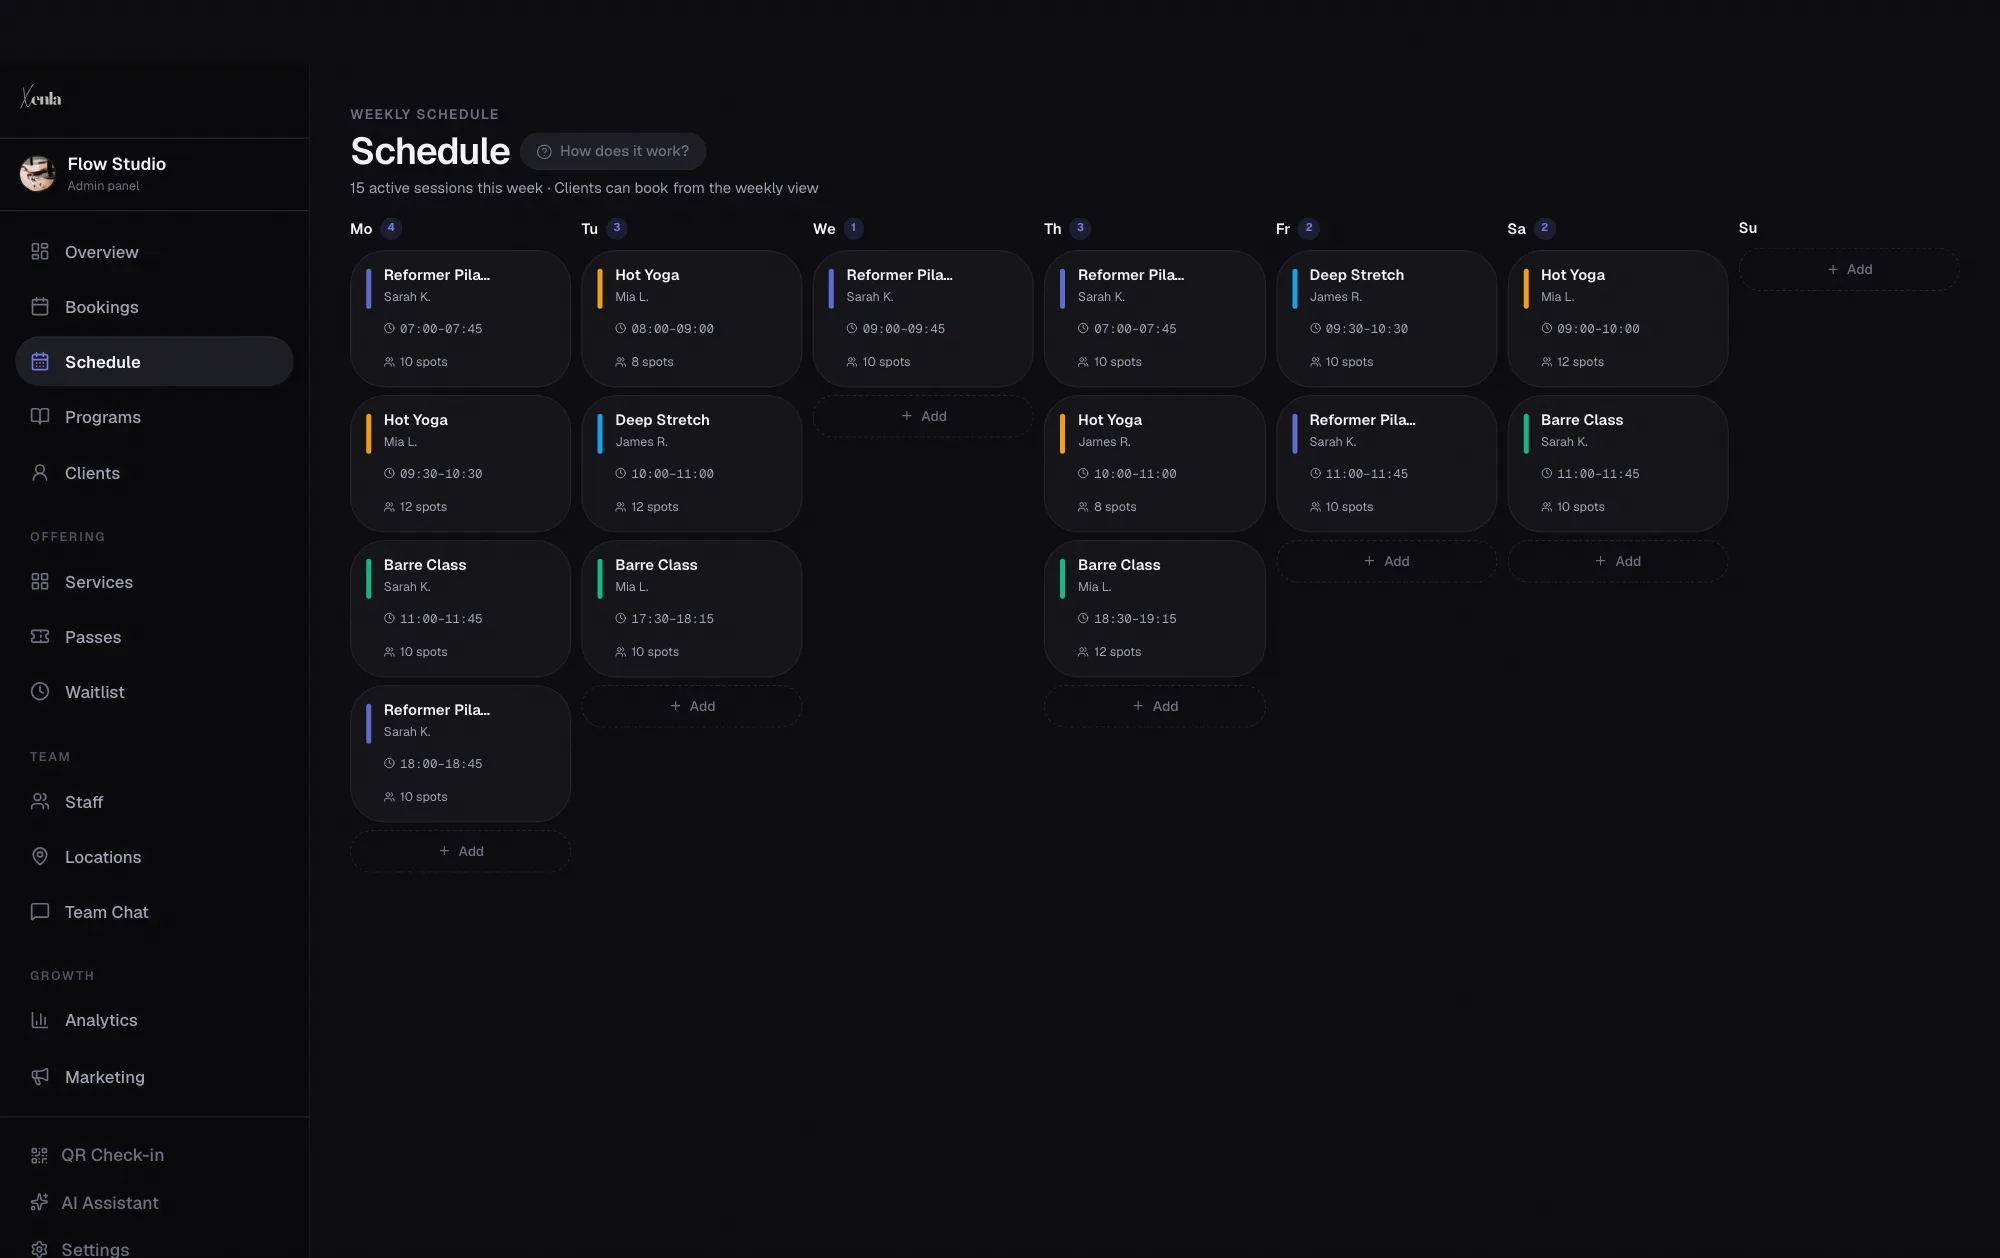Click the Bookings calendar icon
The image size is (2000, 1258).
coord(40,307)
